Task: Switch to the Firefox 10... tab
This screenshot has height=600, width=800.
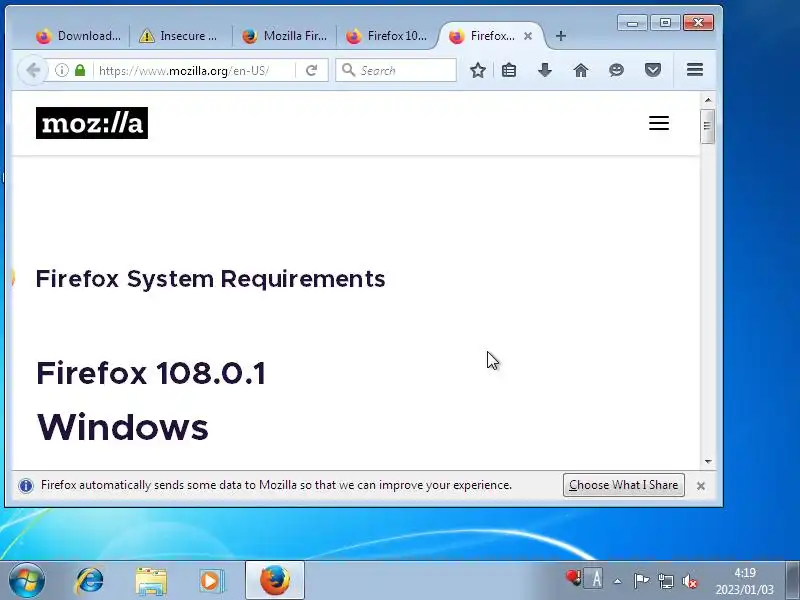Action: point(386,36)
